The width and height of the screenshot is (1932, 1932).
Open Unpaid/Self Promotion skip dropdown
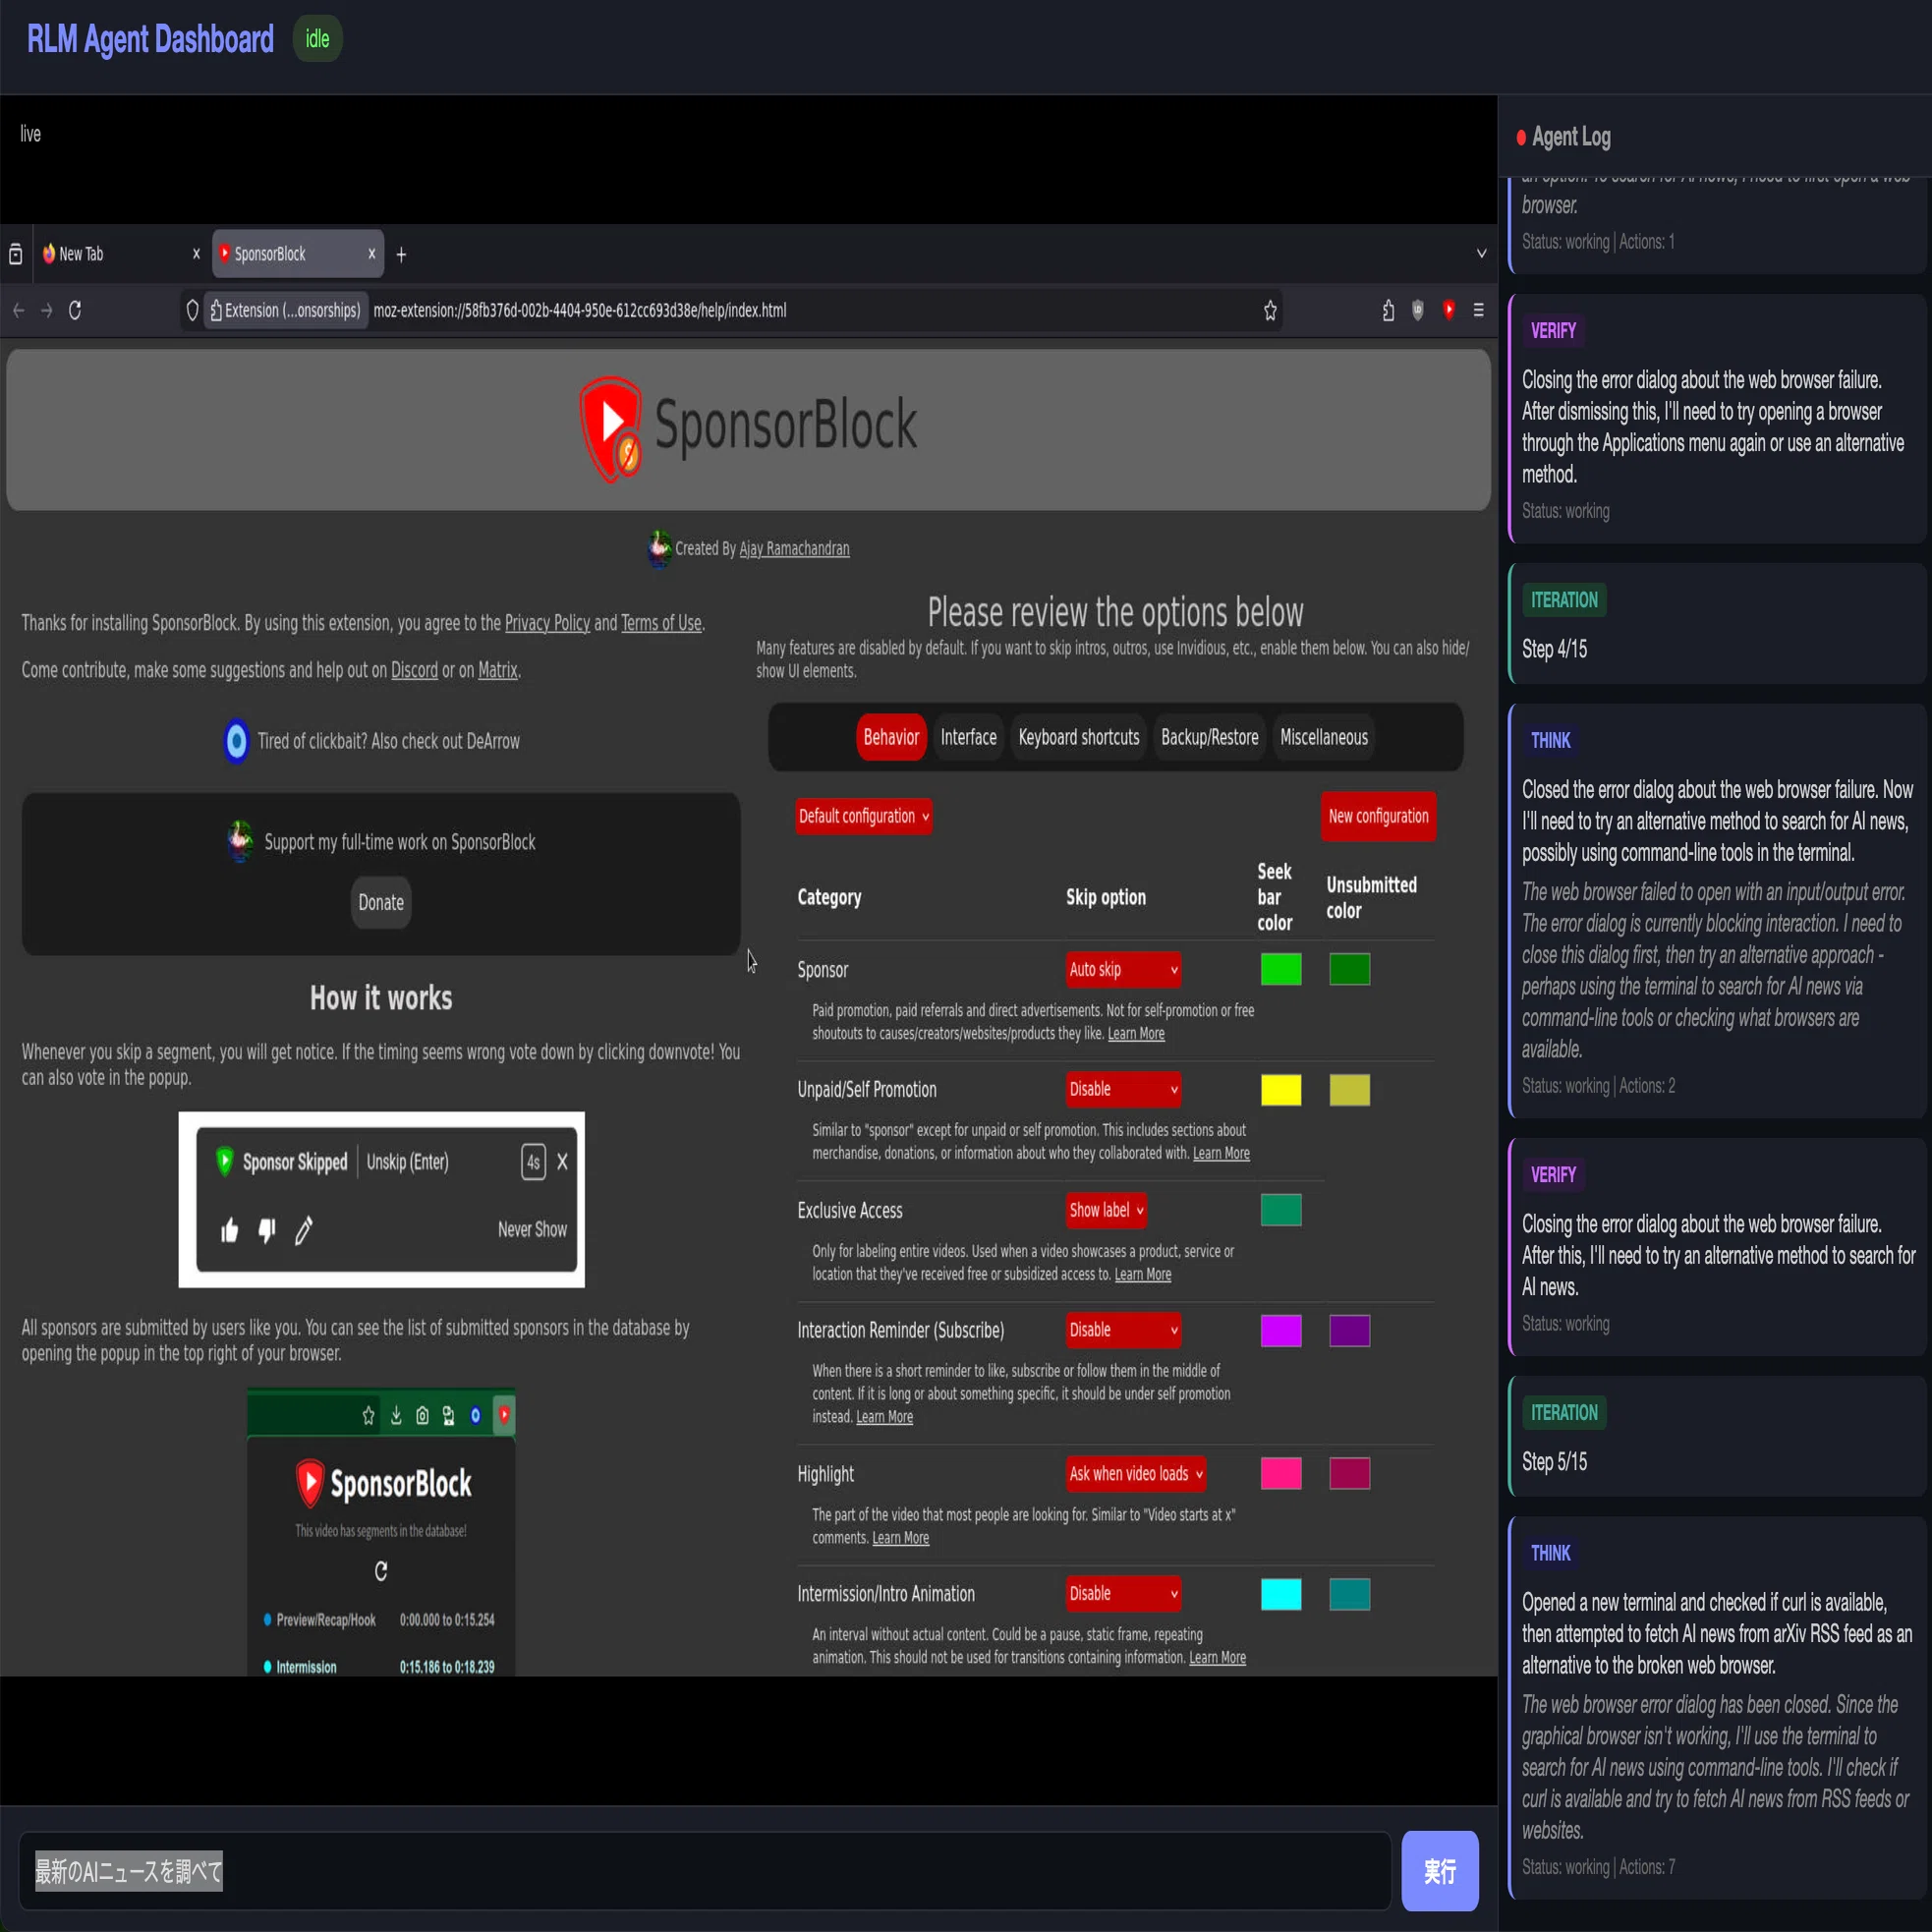coord(1123,1089)
